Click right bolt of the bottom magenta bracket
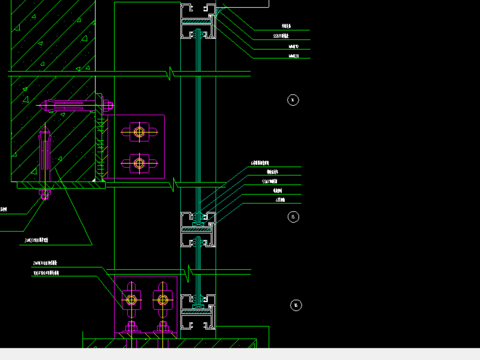This screenshot has width=480, height=360. pyautogui.click(x=163, y=300)
